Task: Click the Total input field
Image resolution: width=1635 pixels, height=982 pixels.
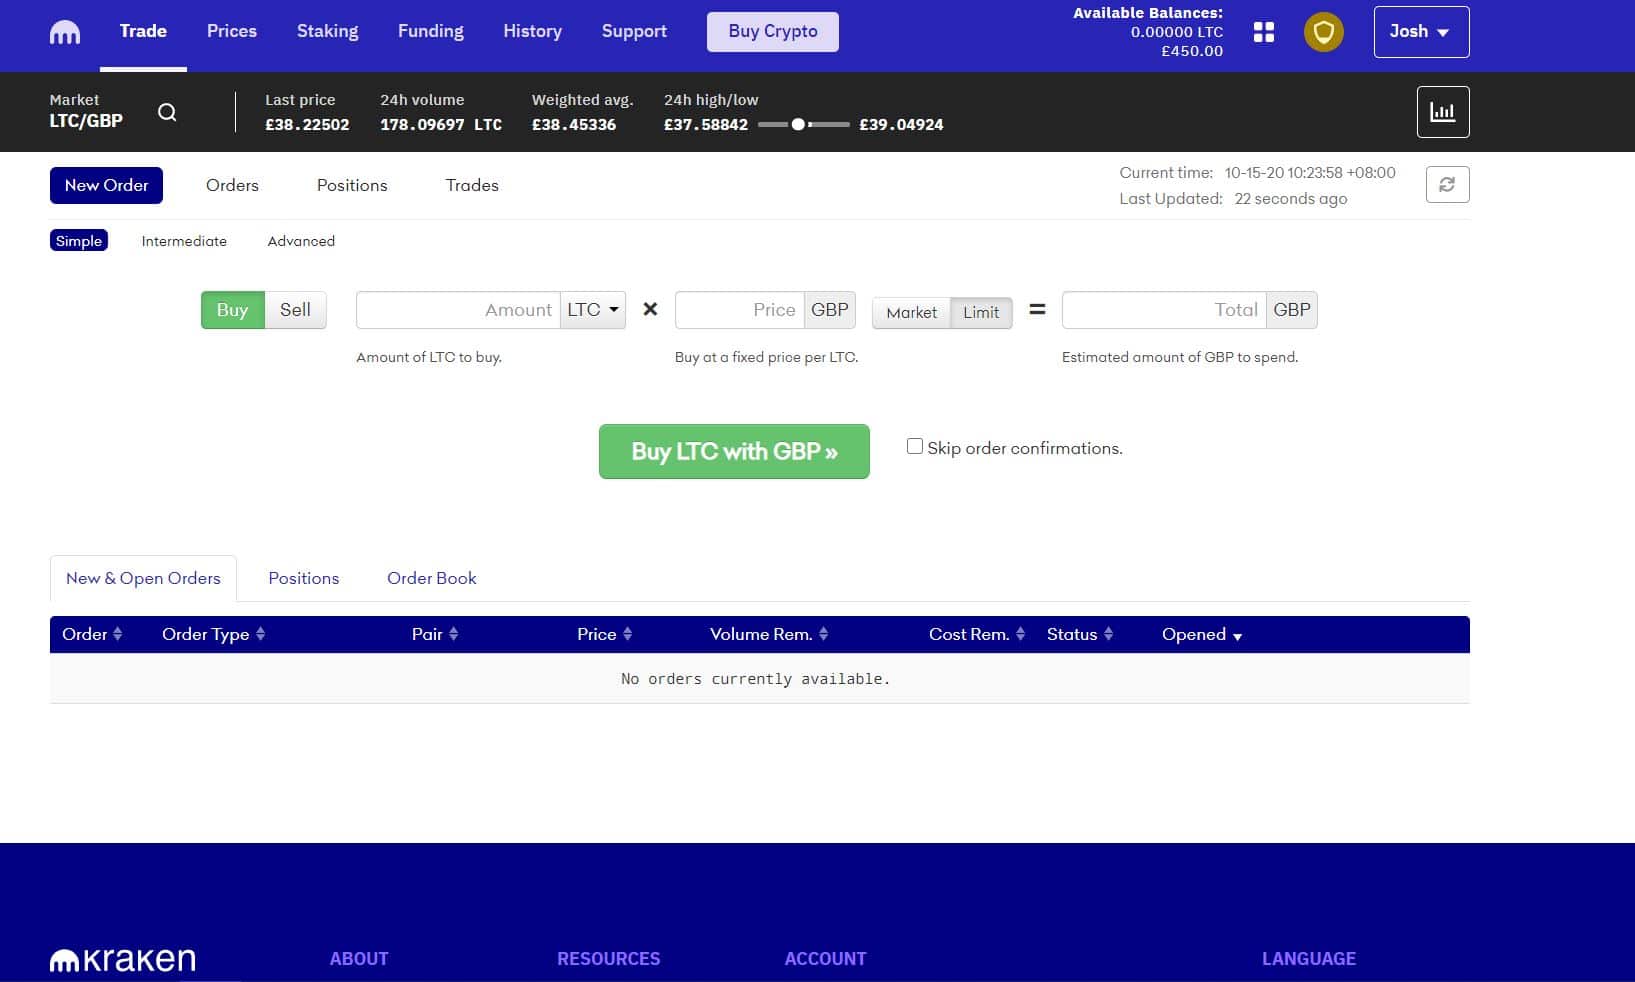Action: pyautogui.click(x=1164, y=310)
